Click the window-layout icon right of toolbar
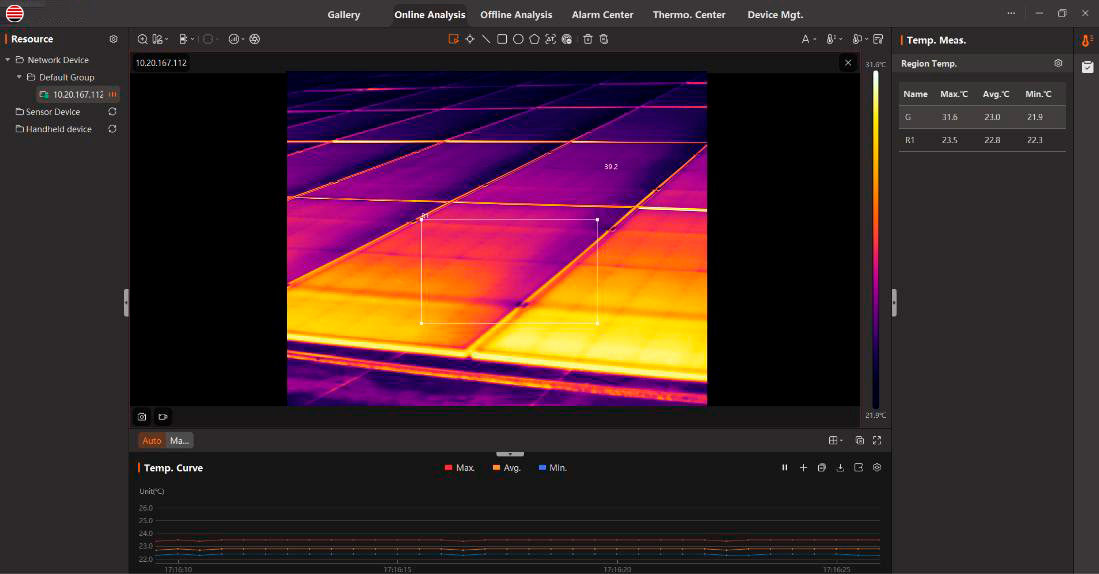This screenshot has height=574, width=1099. (878, 39)
